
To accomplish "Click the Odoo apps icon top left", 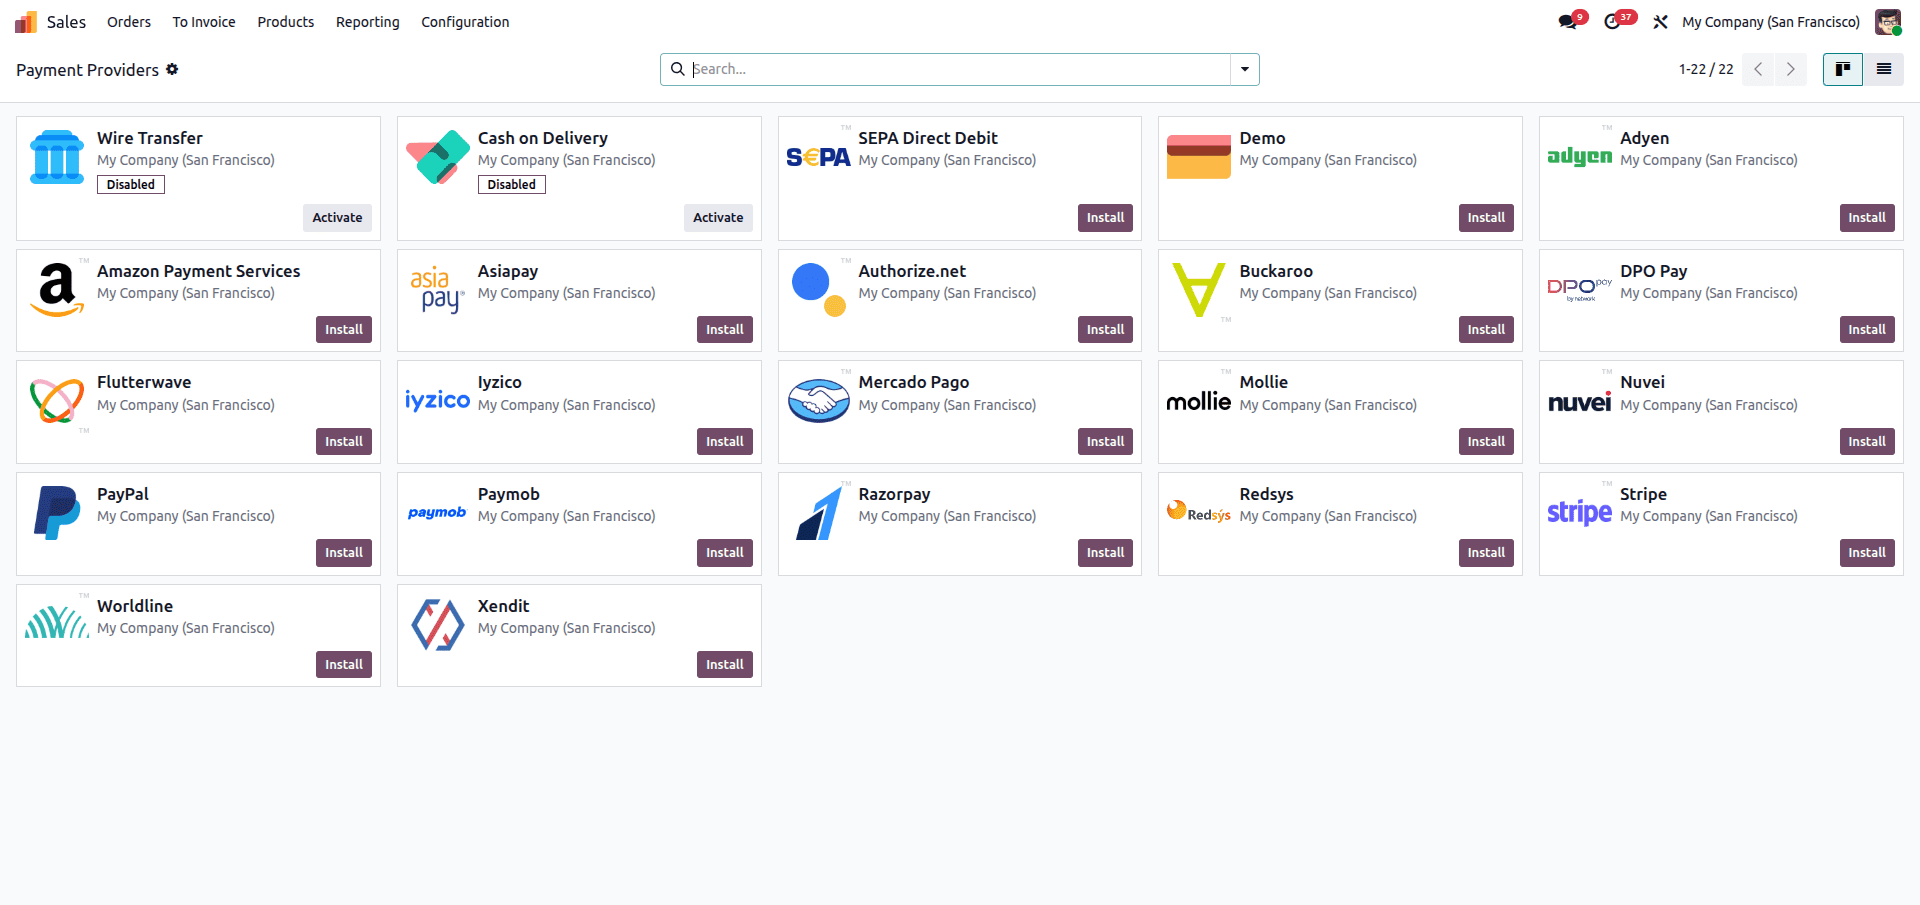I will click(x=25, y=21).
